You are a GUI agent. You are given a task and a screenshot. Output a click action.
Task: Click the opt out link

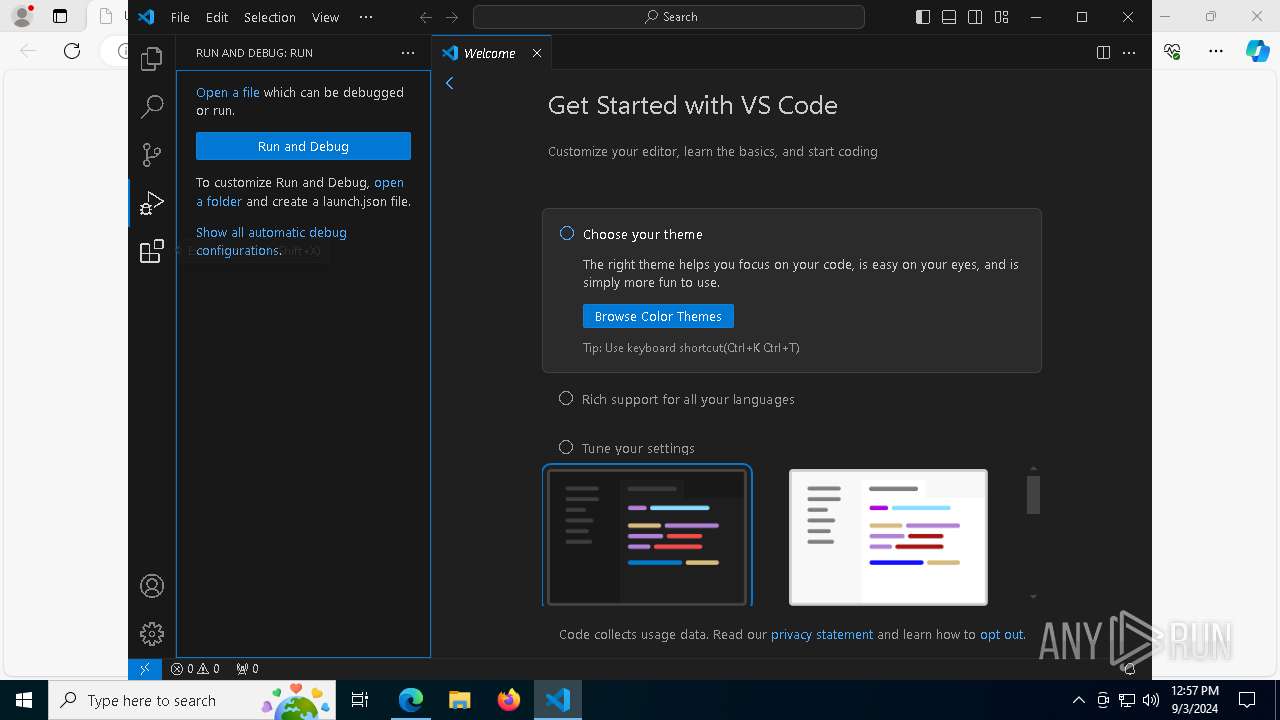tap(1001, 634)
